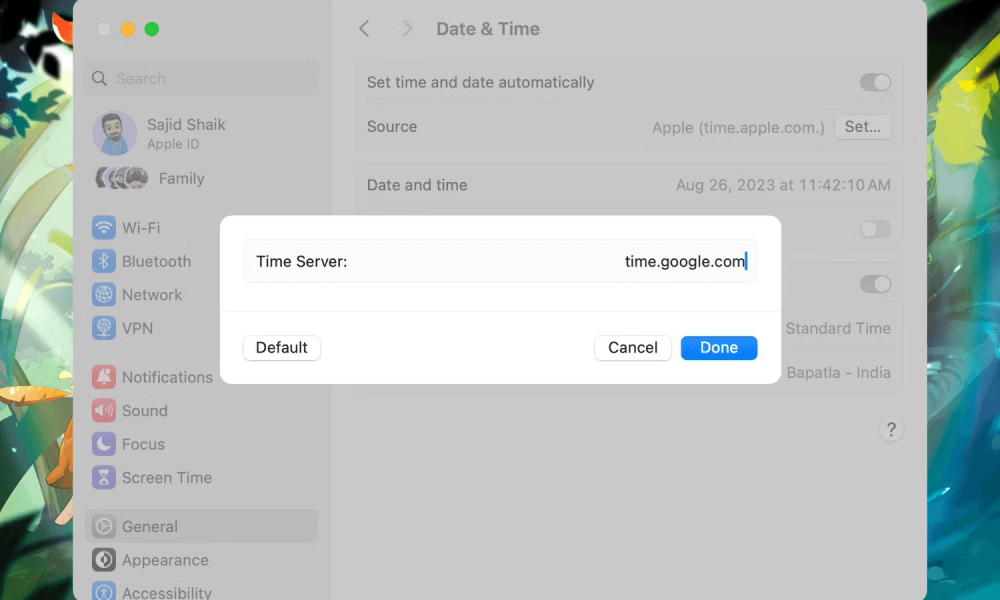Viewport: 1000px width, 600px height.
Task: Click the General gear icon
Action: pyautogui.click(x=104, y=526)
